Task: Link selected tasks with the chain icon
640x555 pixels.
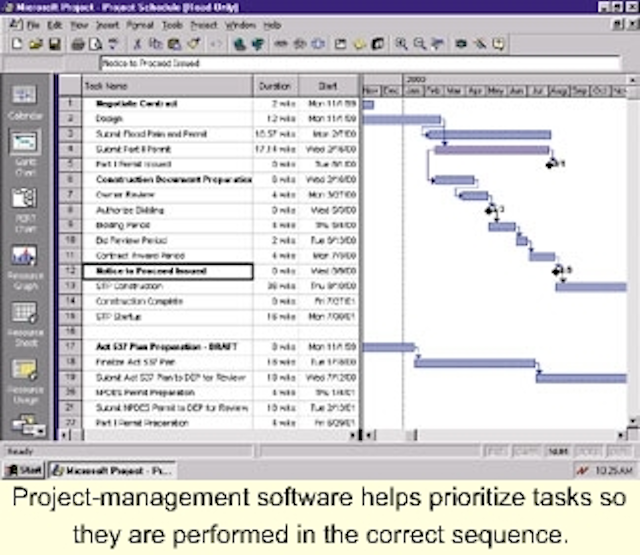Action: (281, 44)
